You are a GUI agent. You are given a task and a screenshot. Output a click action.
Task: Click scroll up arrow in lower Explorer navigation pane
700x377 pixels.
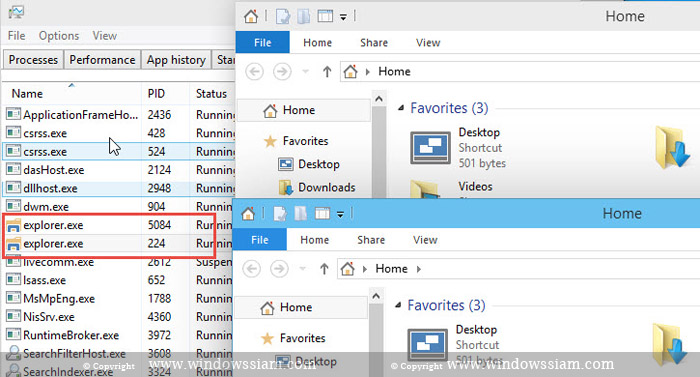[376, 296]
